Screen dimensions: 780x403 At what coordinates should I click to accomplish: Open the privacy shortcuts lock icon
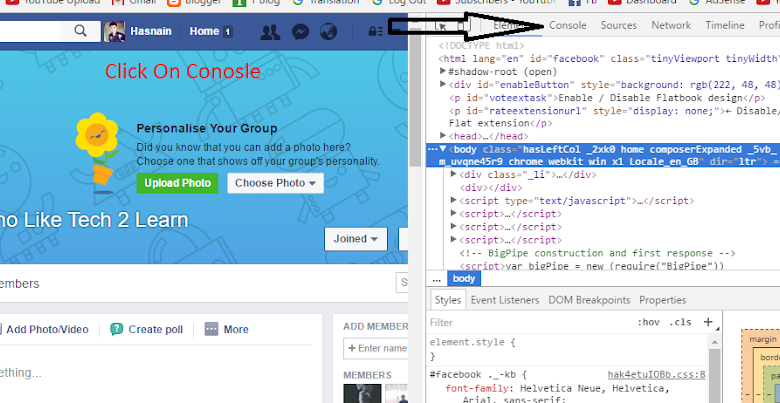pyautogui.click(x=374, y=31)
